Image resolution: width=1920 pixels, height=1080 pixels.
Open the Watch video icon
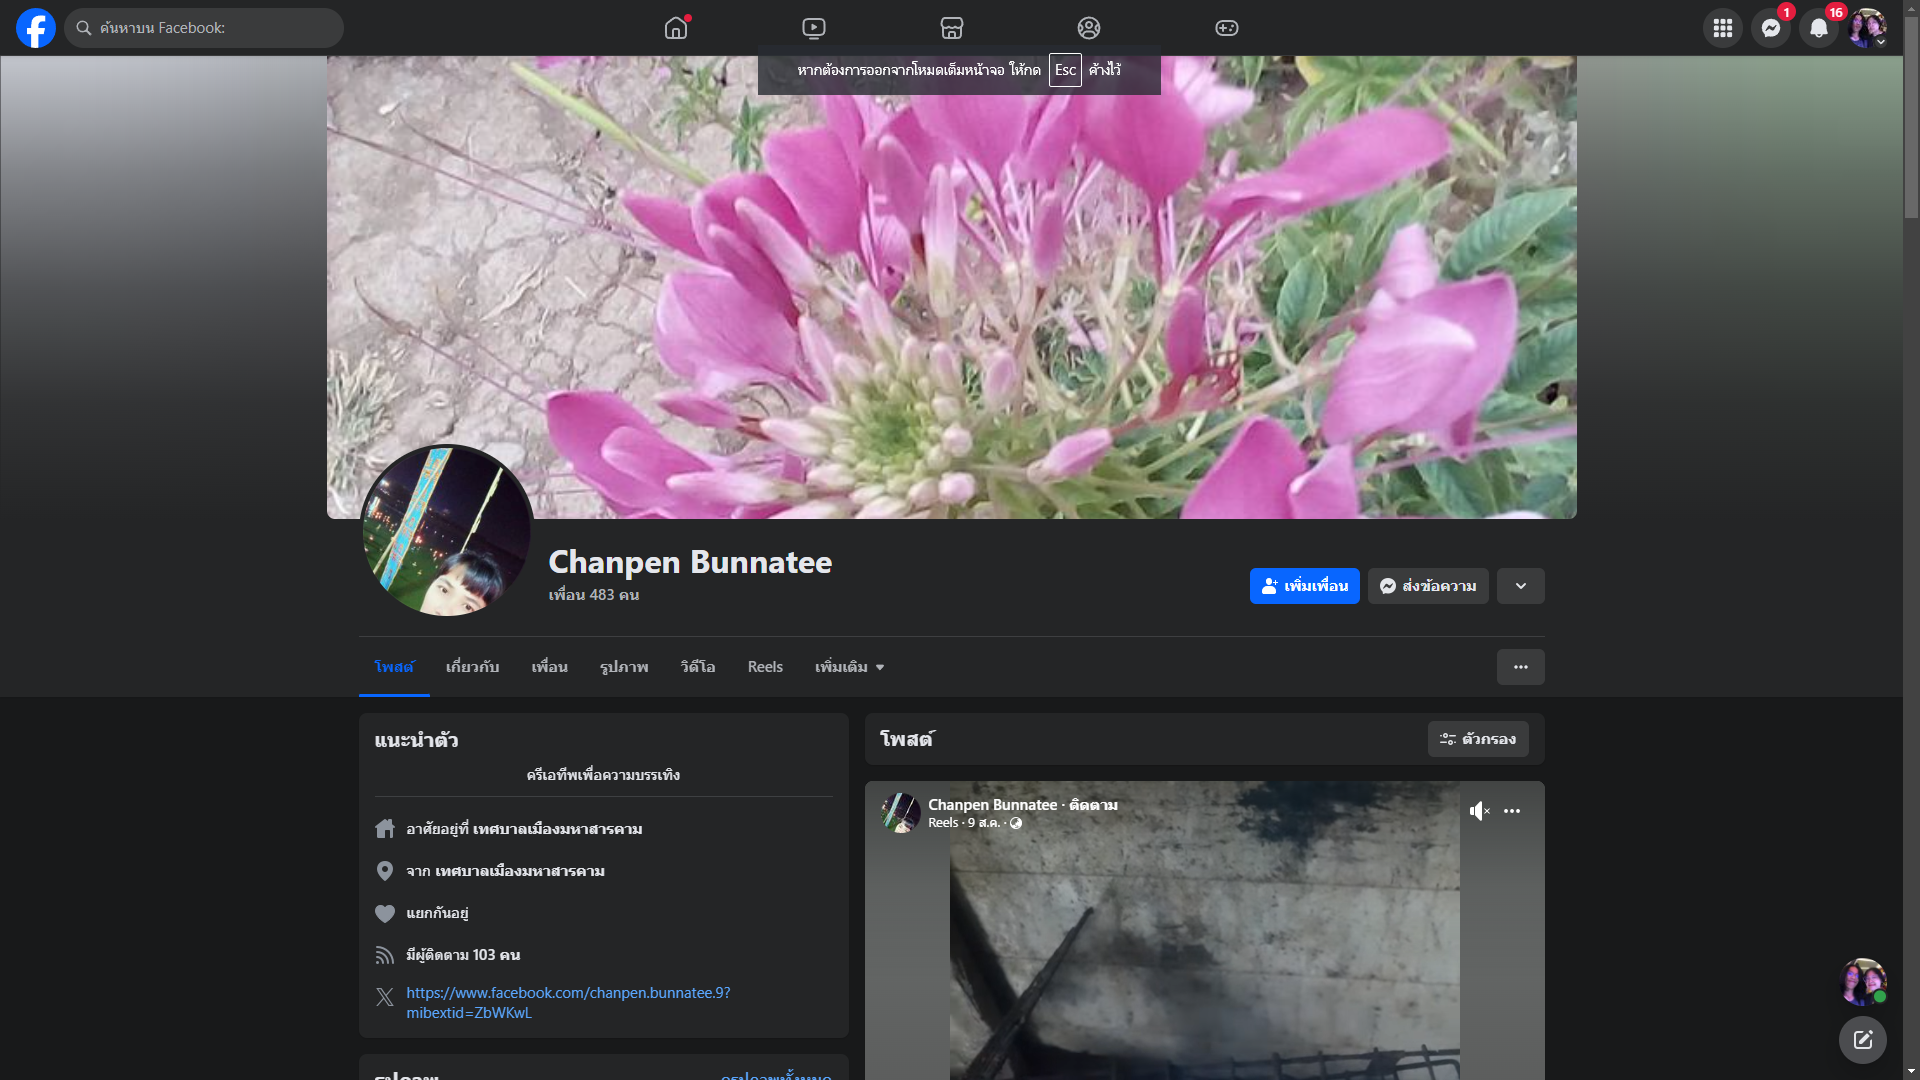pyautogui.click(x=814, y=28)
